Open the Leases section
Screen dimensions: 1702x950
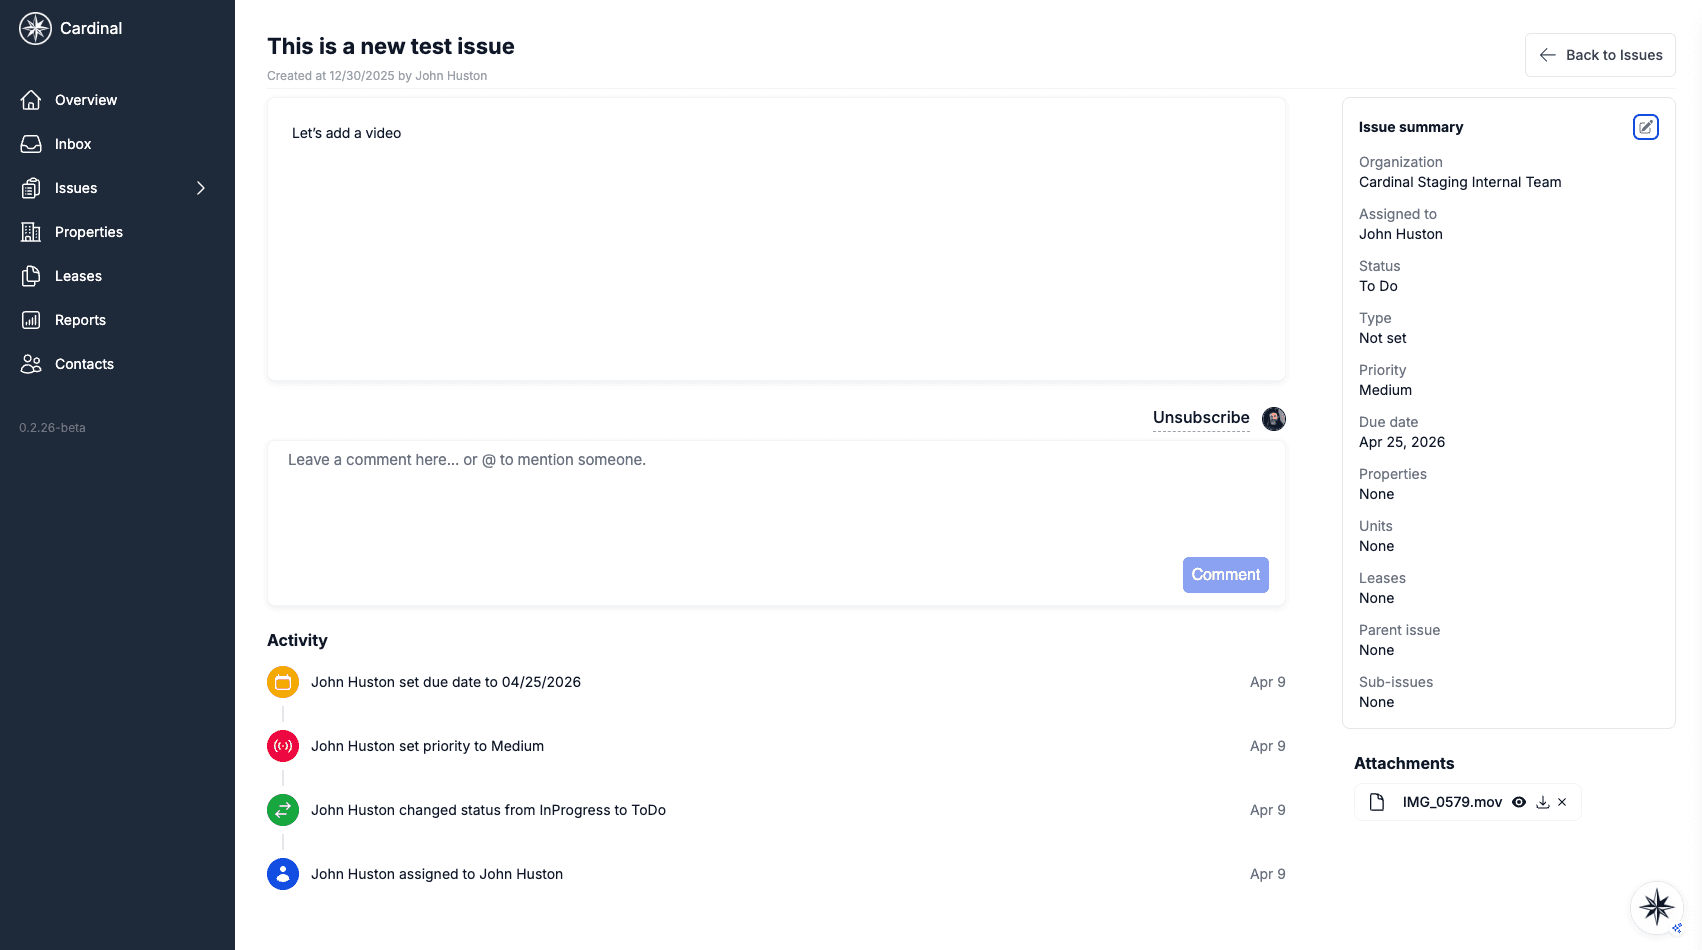coord(78,275)
